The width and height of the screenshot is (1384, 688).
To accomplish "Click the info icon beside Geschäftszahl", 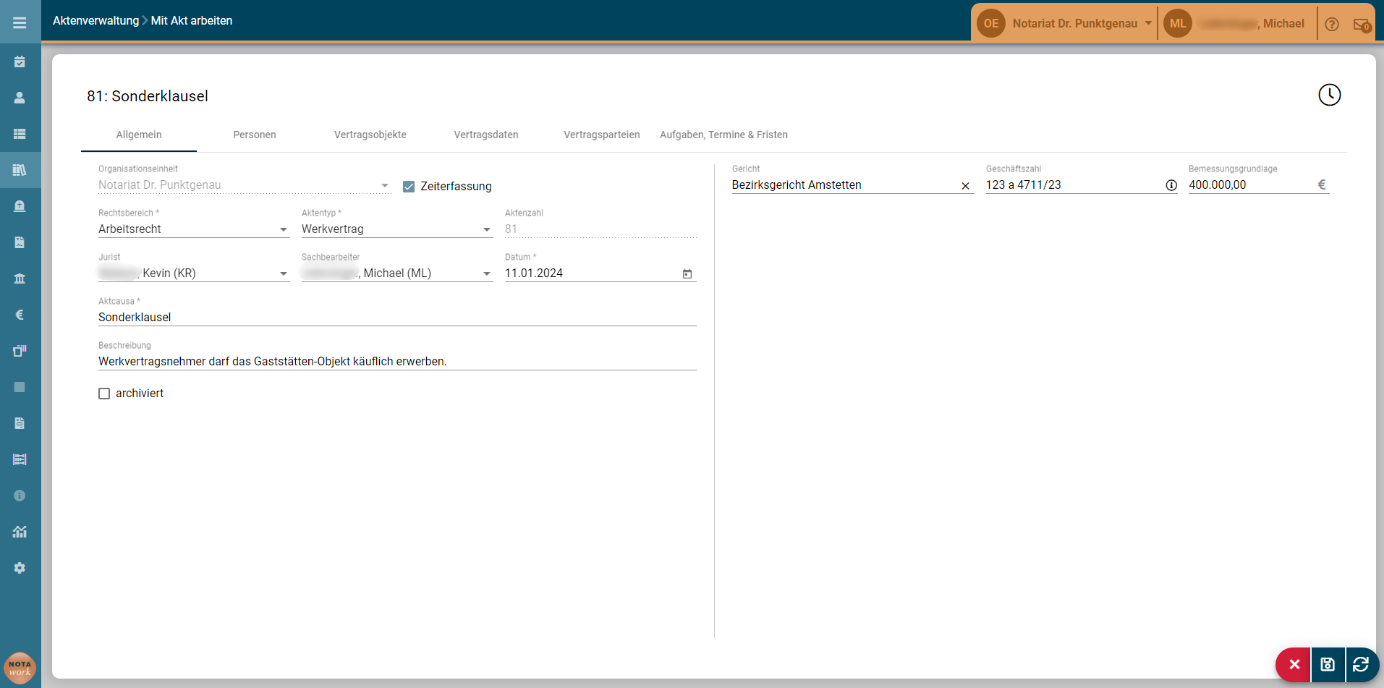I will click(x=1171, y=185).
